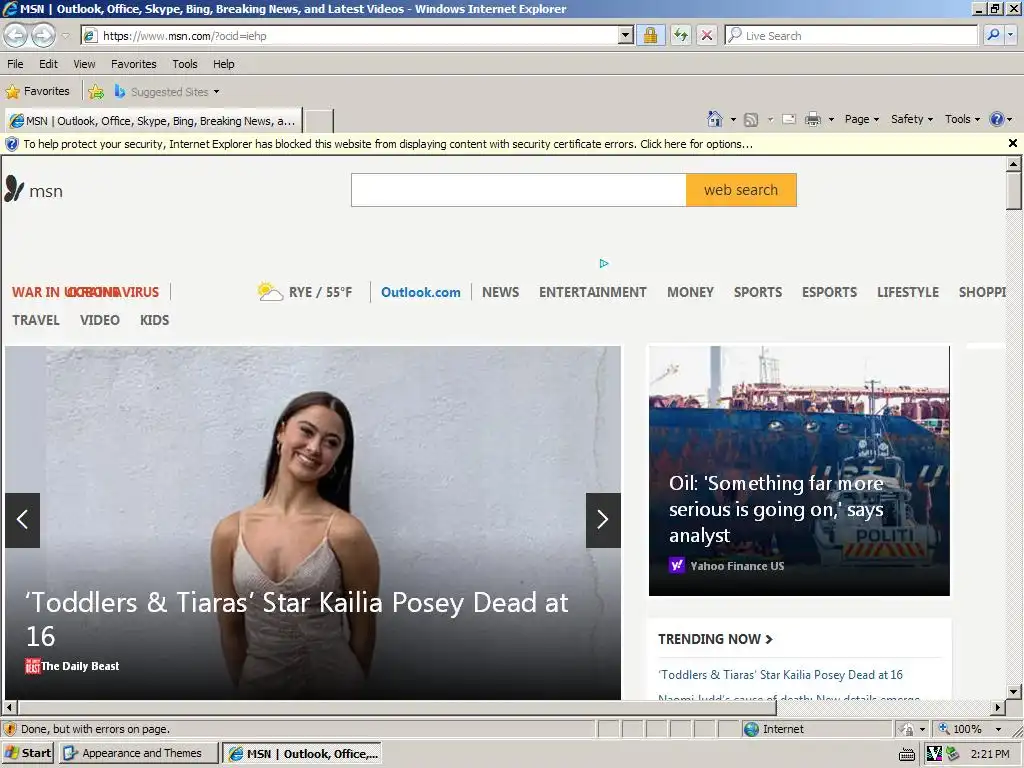1024x768 pixels.
Task: Open the Page command dropdown
Action: tap(862, 119)
